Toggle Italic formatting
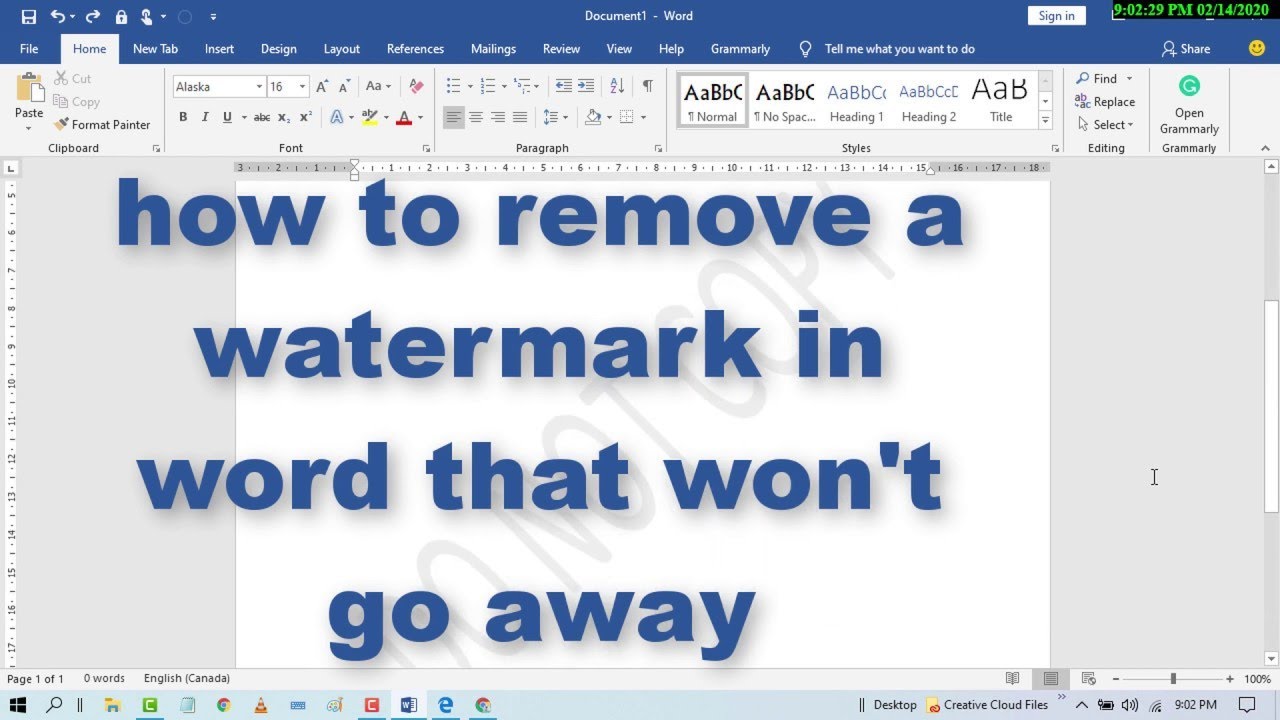1280x720 pixels. point(205,117)
